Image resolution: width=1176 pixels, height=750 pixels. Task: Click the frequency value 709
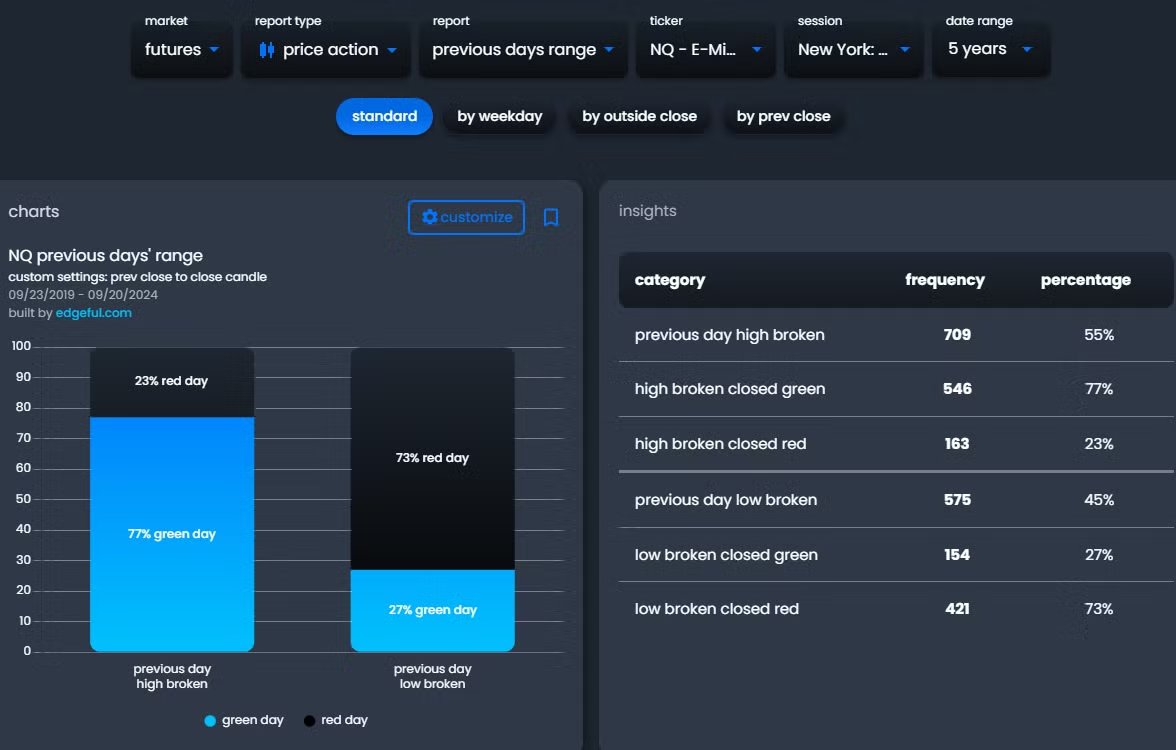(957, 335)
